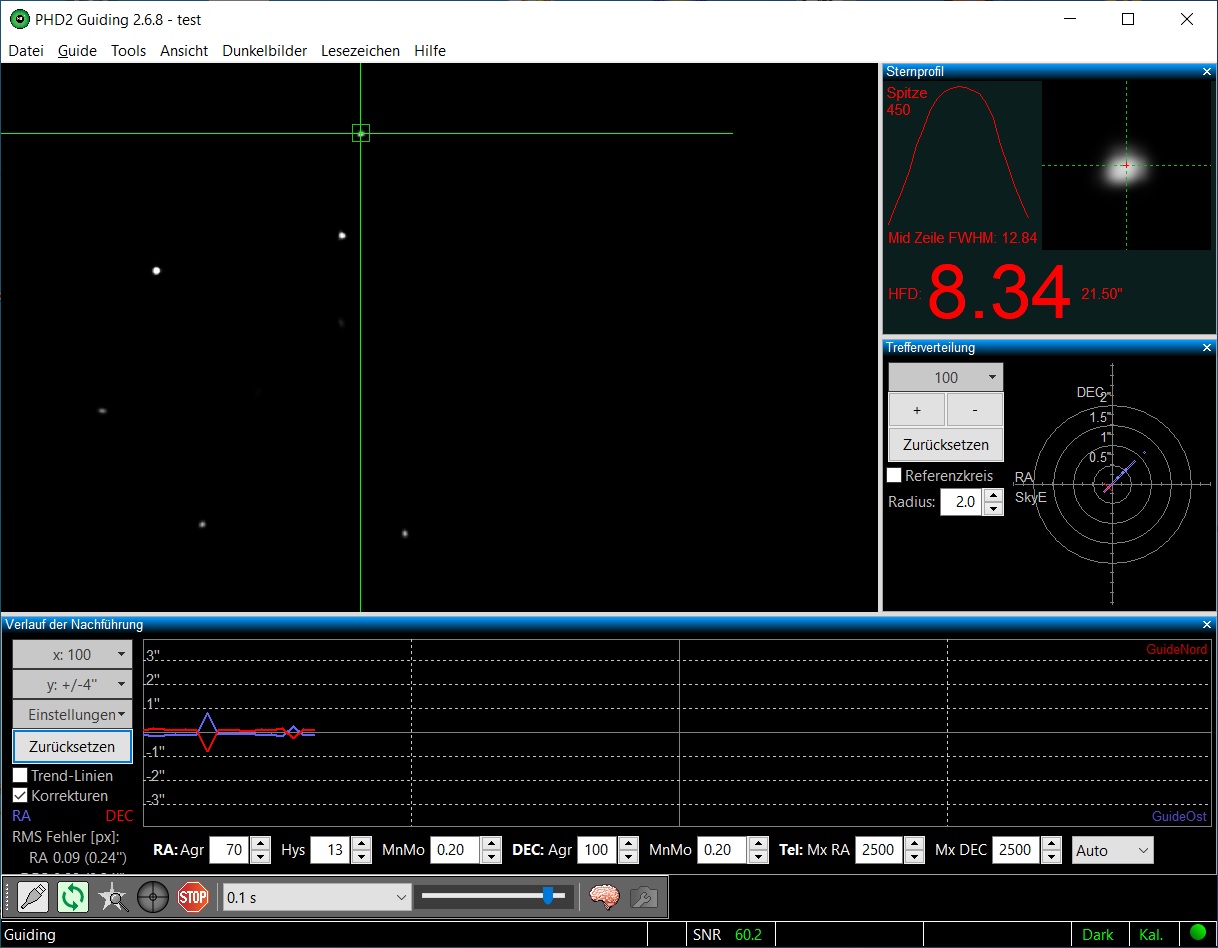
Task: Open the Tools menu
Action: [x=128, y=50]
